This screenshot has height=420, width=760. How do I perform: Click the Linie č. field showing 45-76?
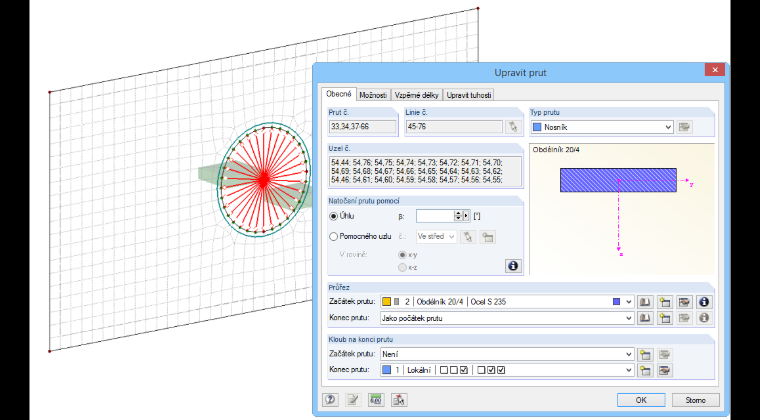click(x=454, y=127)
